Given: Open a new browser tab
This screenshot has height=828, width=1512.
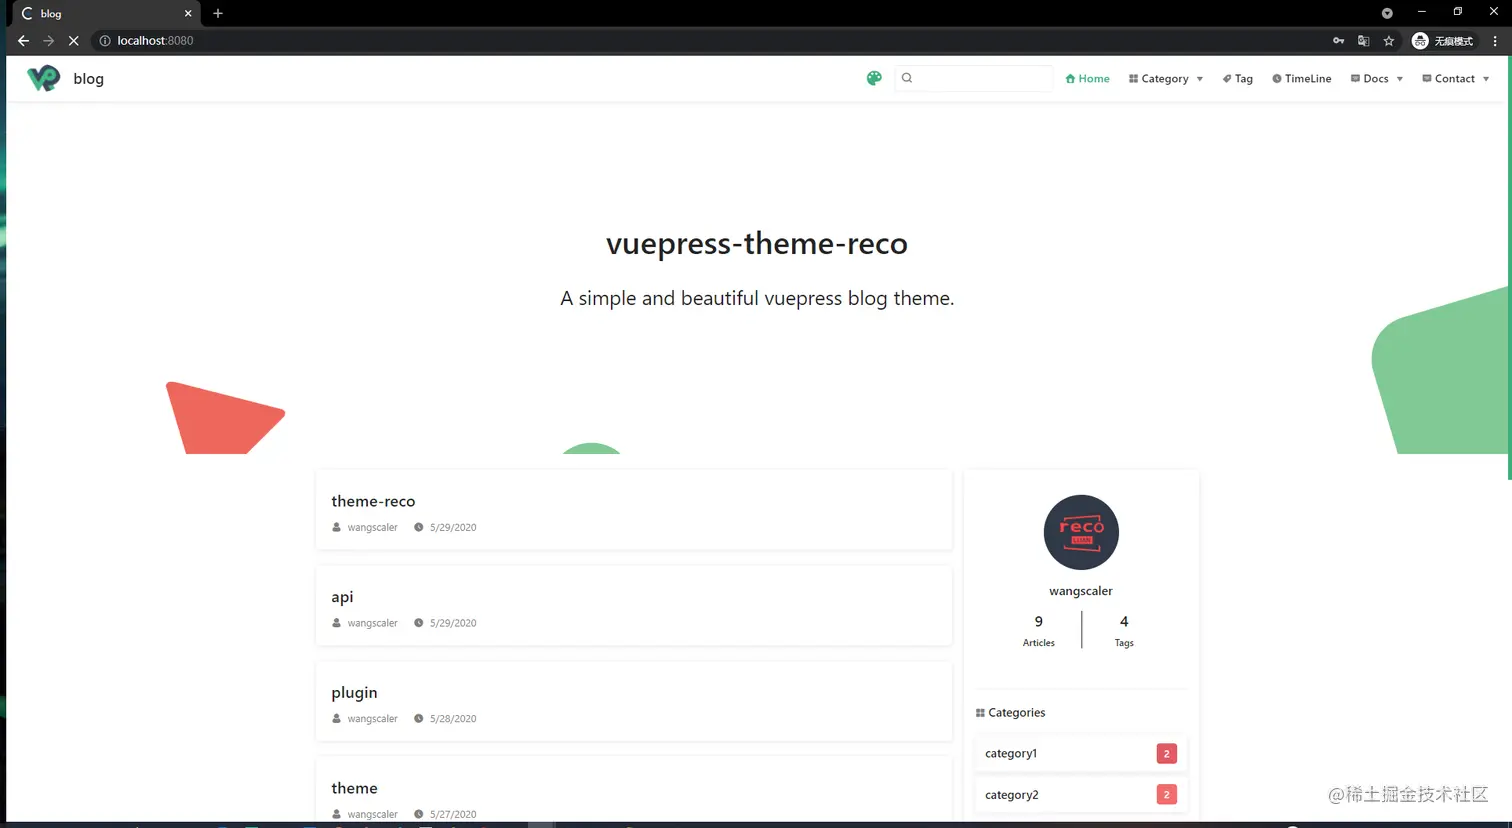Looking at the screenshot, I should pos(218,14).
